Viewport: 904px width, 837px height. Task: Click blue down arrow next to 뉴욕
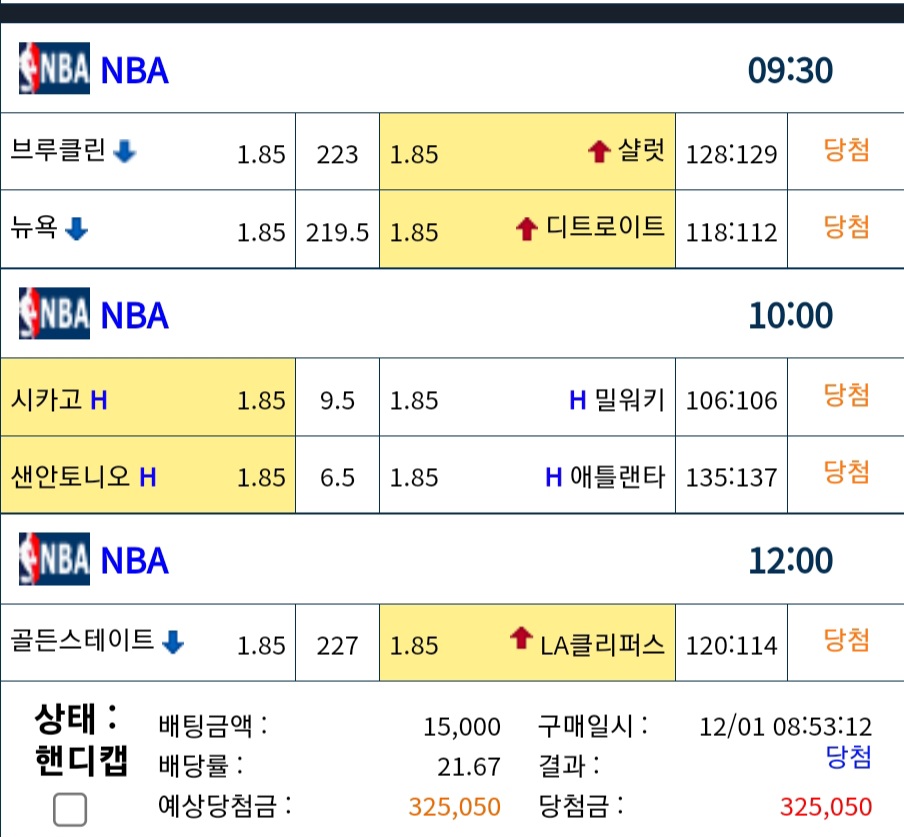(x=76, y=229)
